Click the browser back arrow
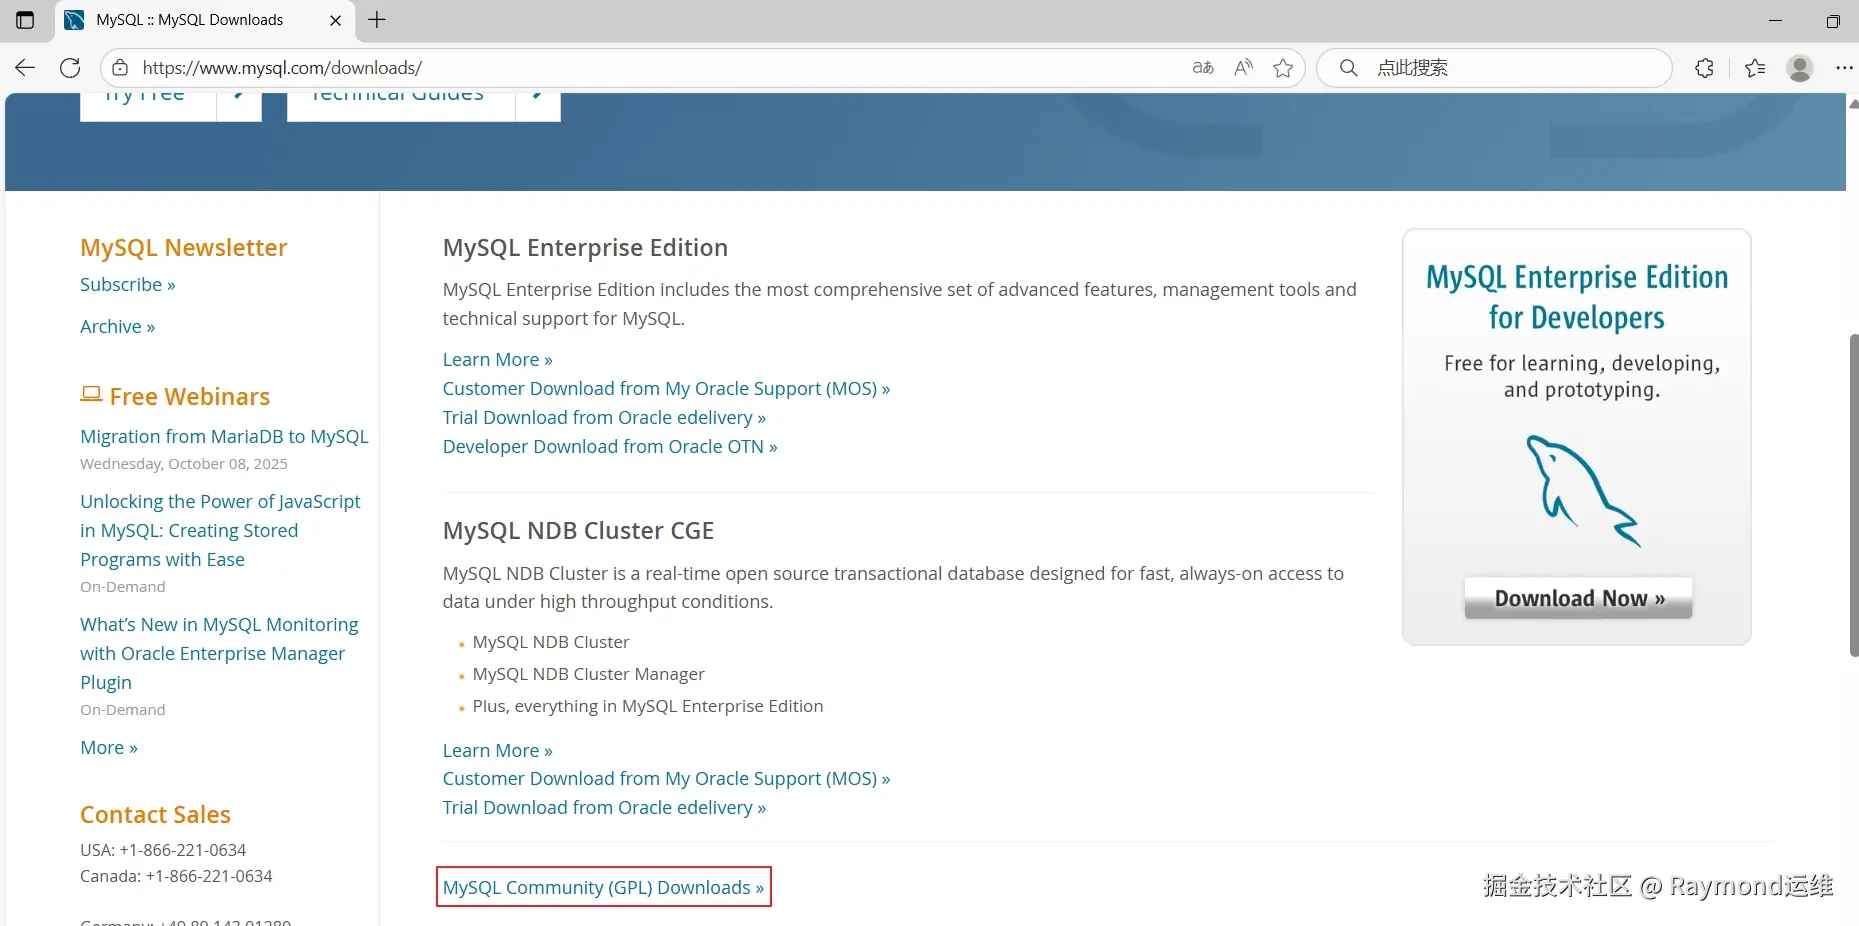 [25, 68]
